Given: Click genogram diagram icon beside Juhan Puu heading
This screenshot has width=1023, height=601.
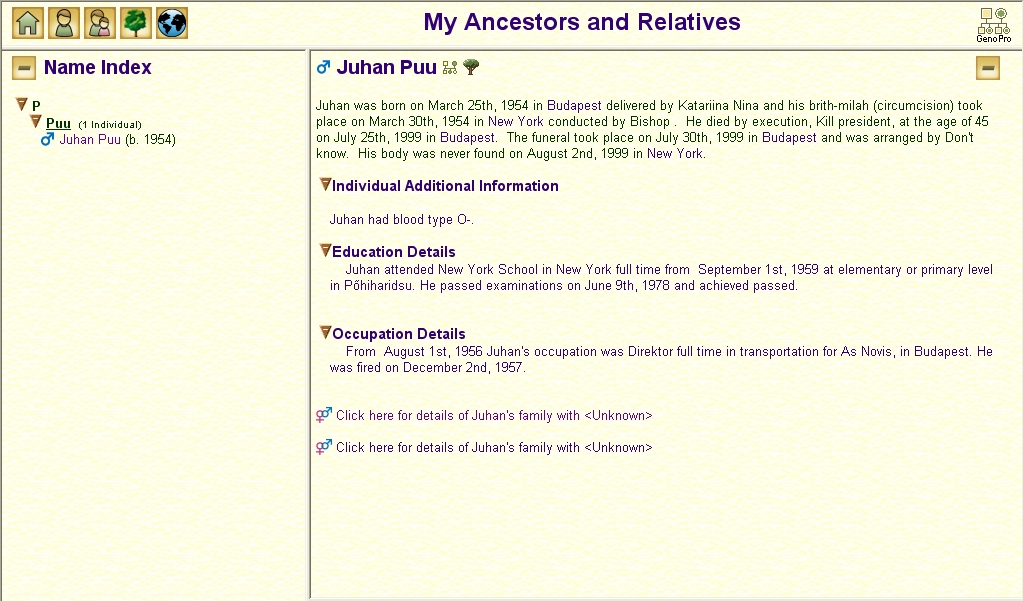Looking at the screenshot, I should (450, 67).
